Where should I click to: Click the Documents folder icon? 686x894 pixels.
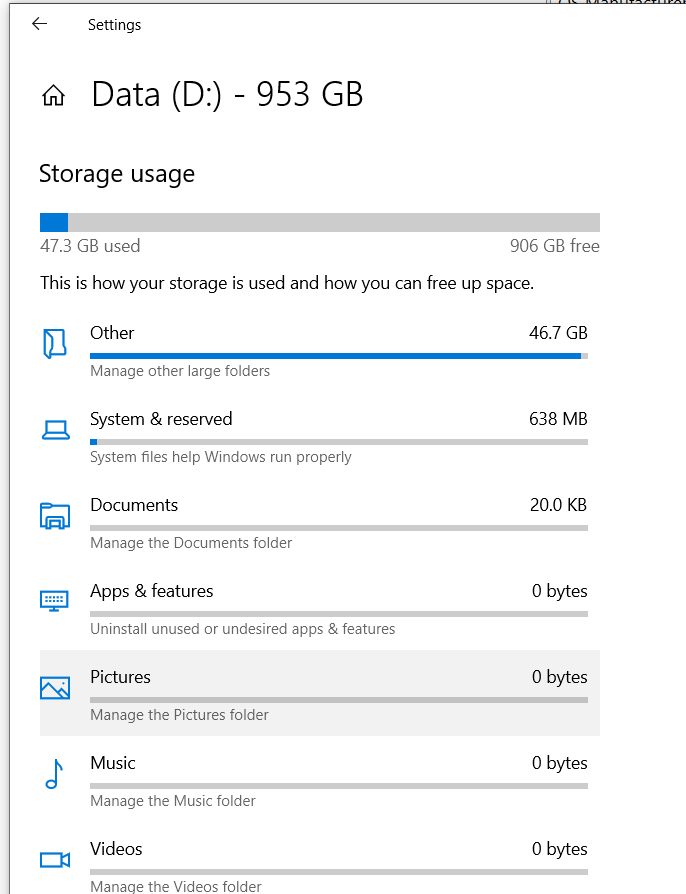57,514
